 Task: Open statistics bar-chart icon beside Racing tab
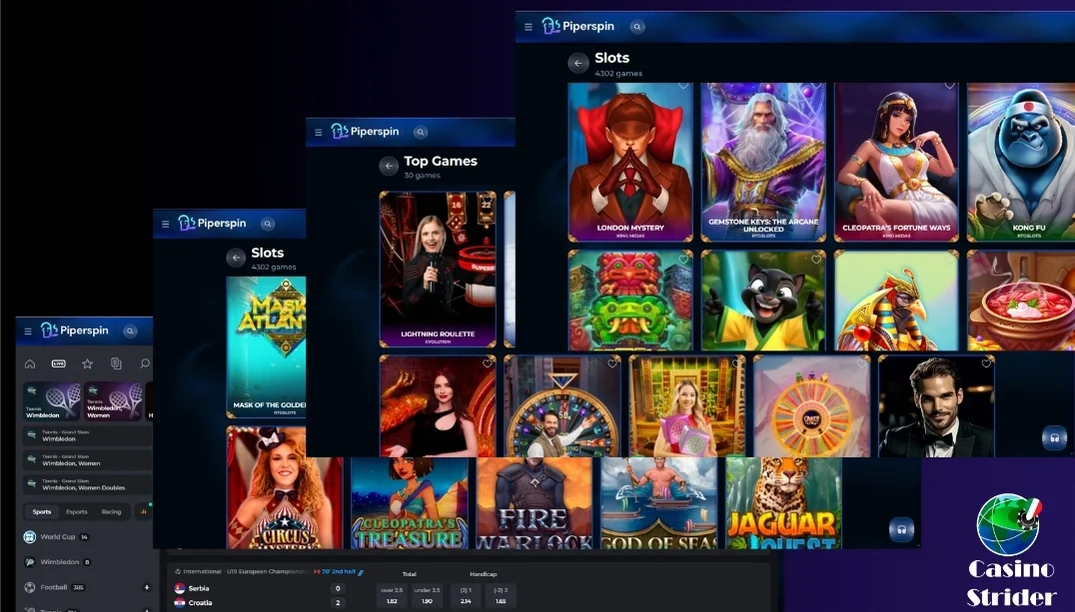click(x=143, y=512)
